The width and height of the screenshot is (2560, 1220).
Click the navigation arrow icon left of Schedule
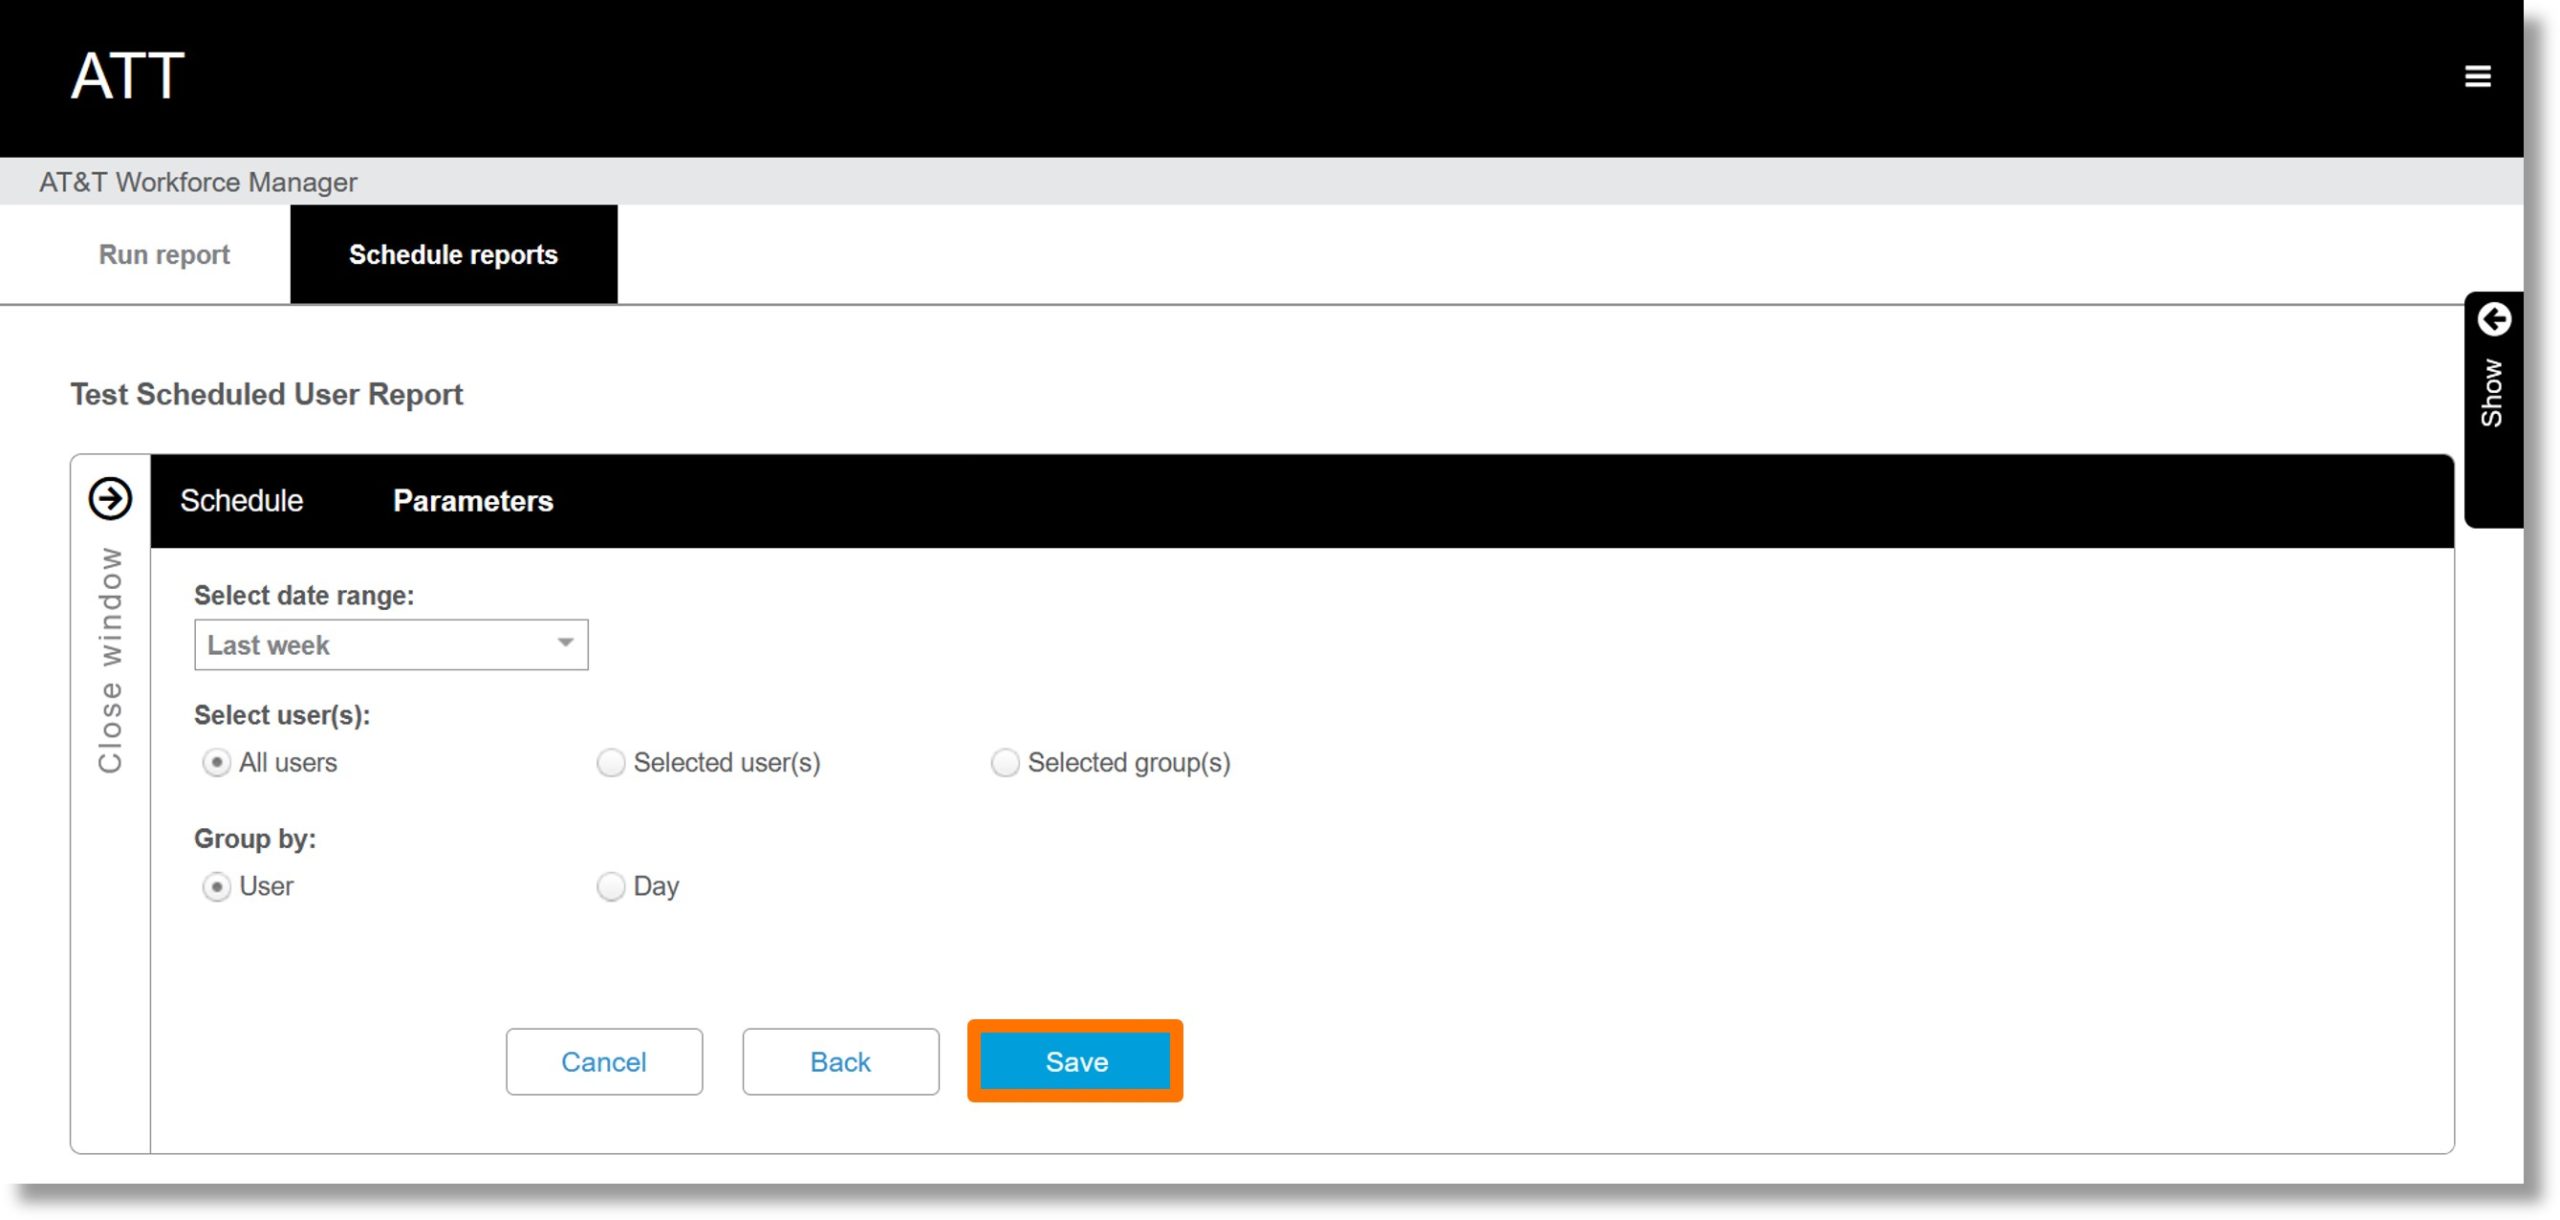click(x=109, y=498)
